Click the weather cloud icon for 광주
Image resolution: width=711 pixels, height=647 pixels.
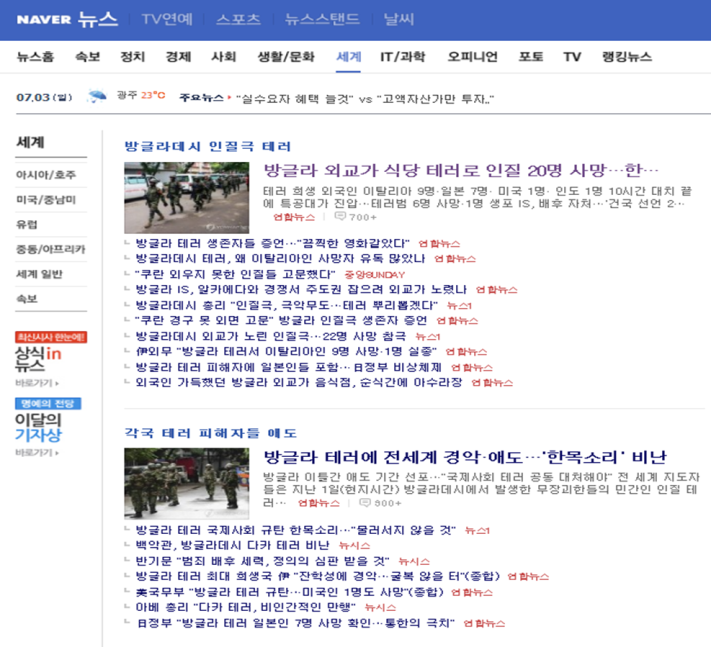[x=97, y=97]
